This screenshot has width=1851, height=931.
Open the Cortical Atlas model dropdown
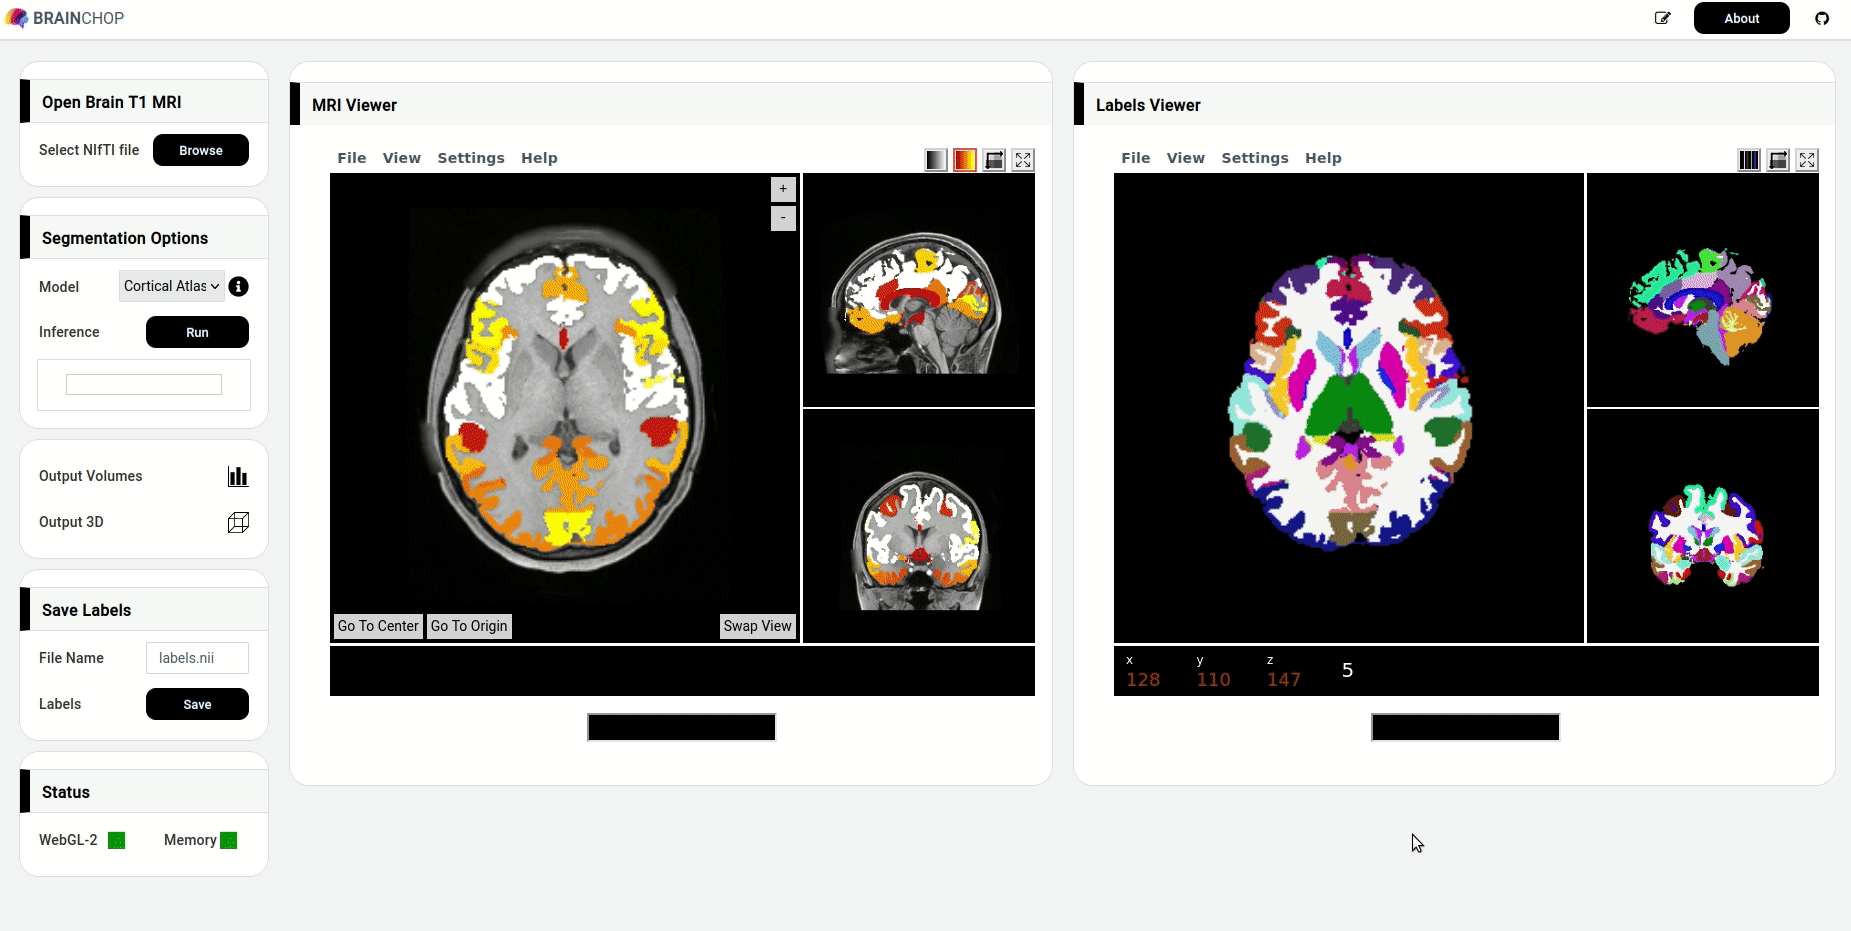tap(171, 286)
